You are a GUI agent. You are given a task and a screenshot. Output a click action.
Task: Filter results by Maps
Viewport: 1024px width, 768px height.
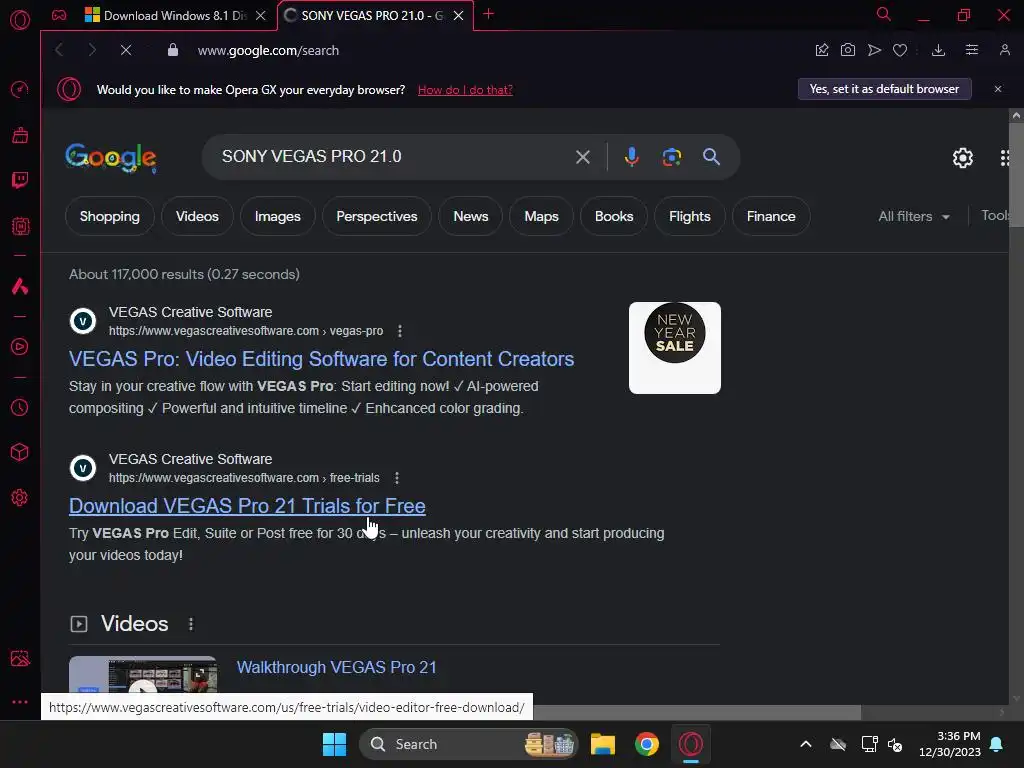541,216
